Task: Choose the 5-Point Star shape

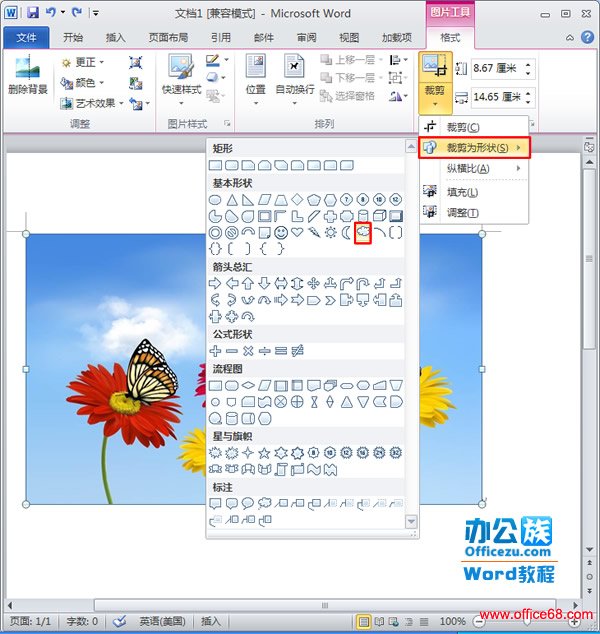Action: [x=264, y=453]
